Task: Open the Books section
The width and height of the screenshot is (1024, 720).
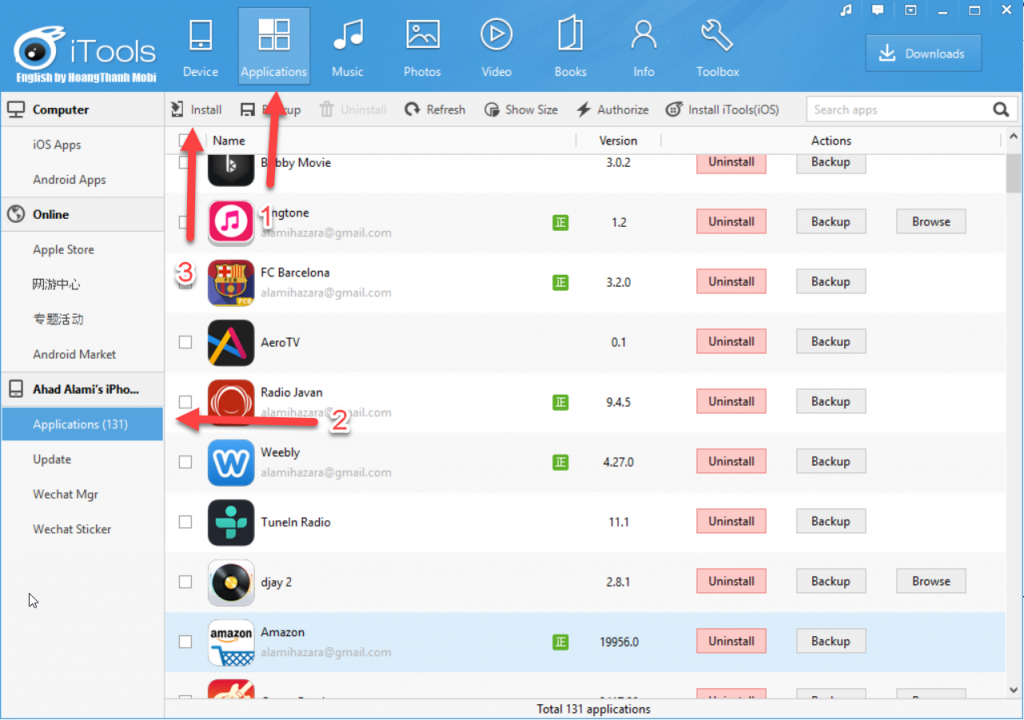Action: point(570,47)
